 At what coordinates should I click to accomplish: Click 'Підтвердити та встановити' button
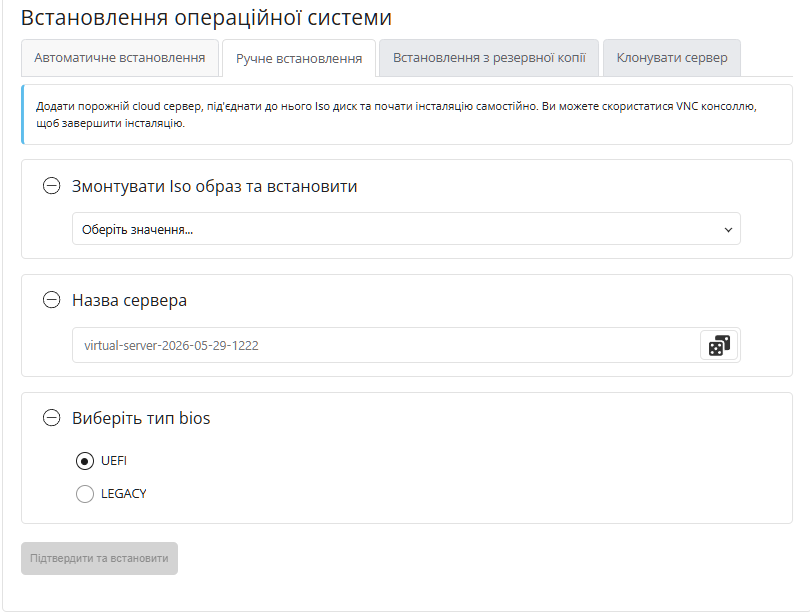tap(99, 558)
